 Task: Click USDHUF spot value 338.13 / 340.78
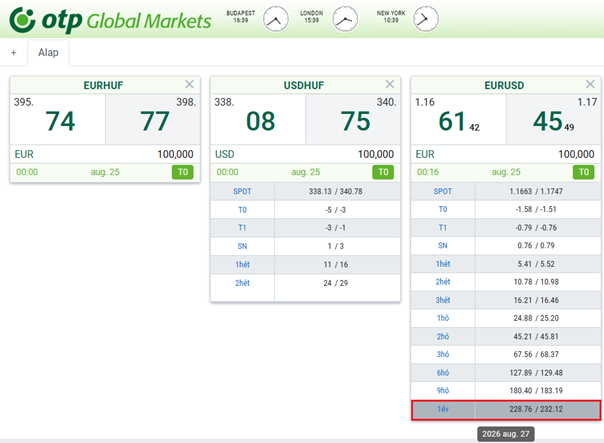(x=336, y=191)
